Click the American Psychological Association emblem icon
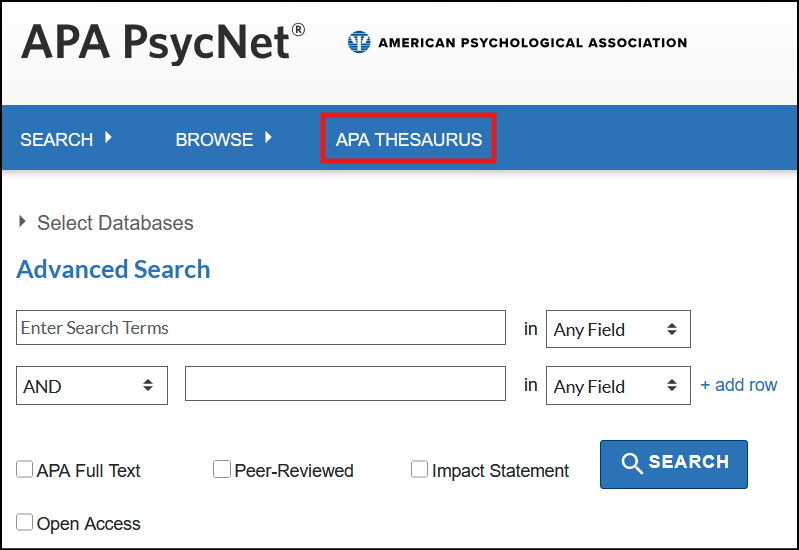This screenshot has height=550, width=799. point(359,42)
